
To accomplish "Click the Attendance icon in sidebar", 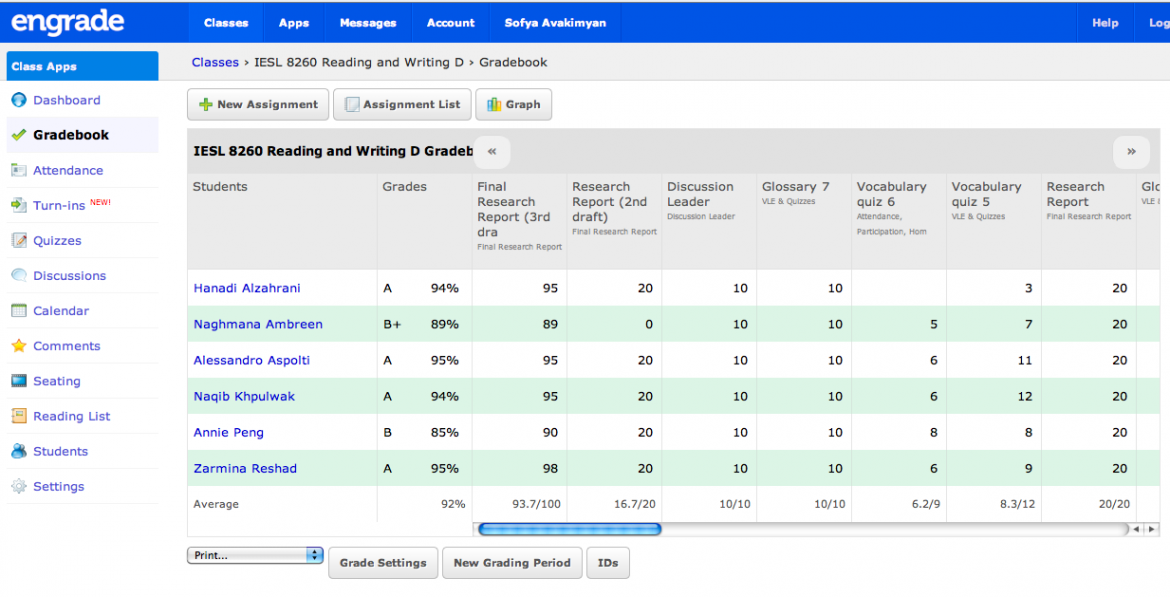I will 19,170.
